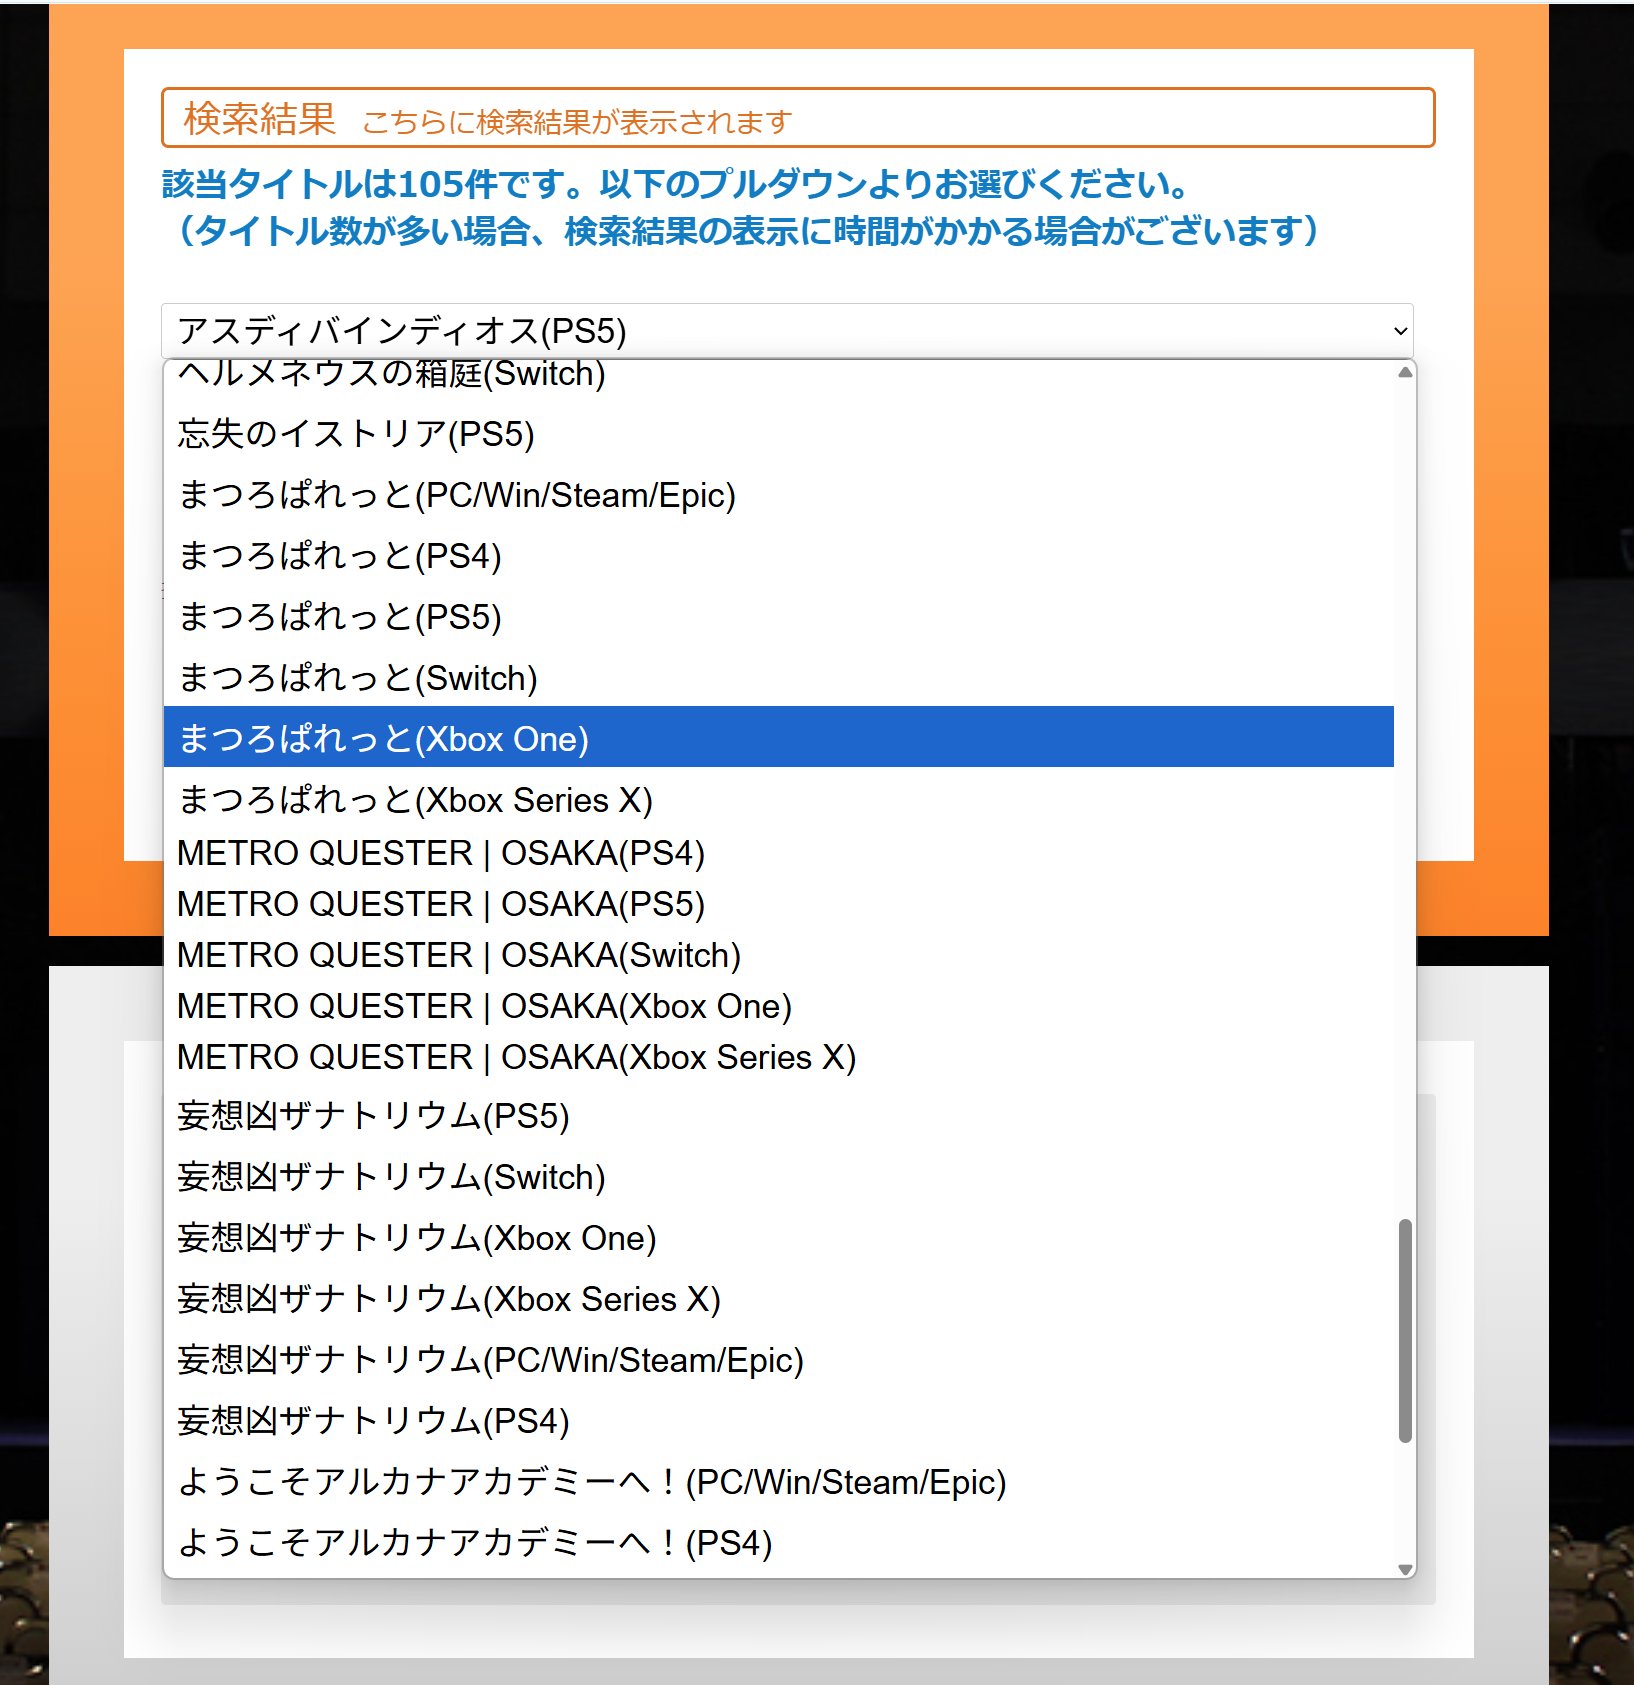Image resolution: width=1634 pixels, height=1685 pixels.
Task: Pick 妄想凶ザナトリウム(PC/Win/Steam/Epic) option
Action: click(779, 1359)
